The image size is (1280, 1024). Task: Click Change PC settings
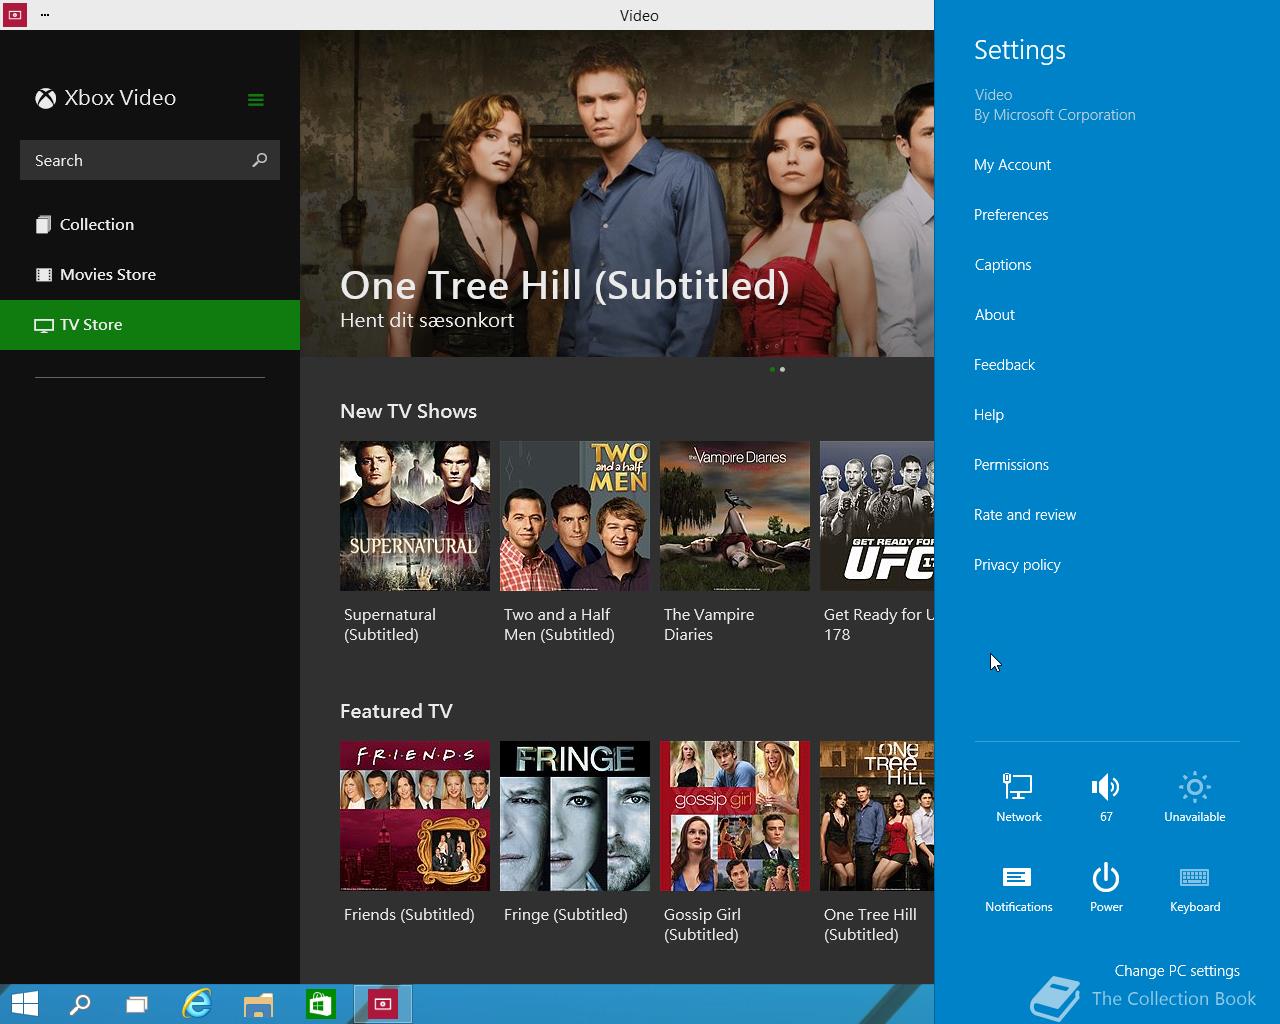pos(1177,971)
